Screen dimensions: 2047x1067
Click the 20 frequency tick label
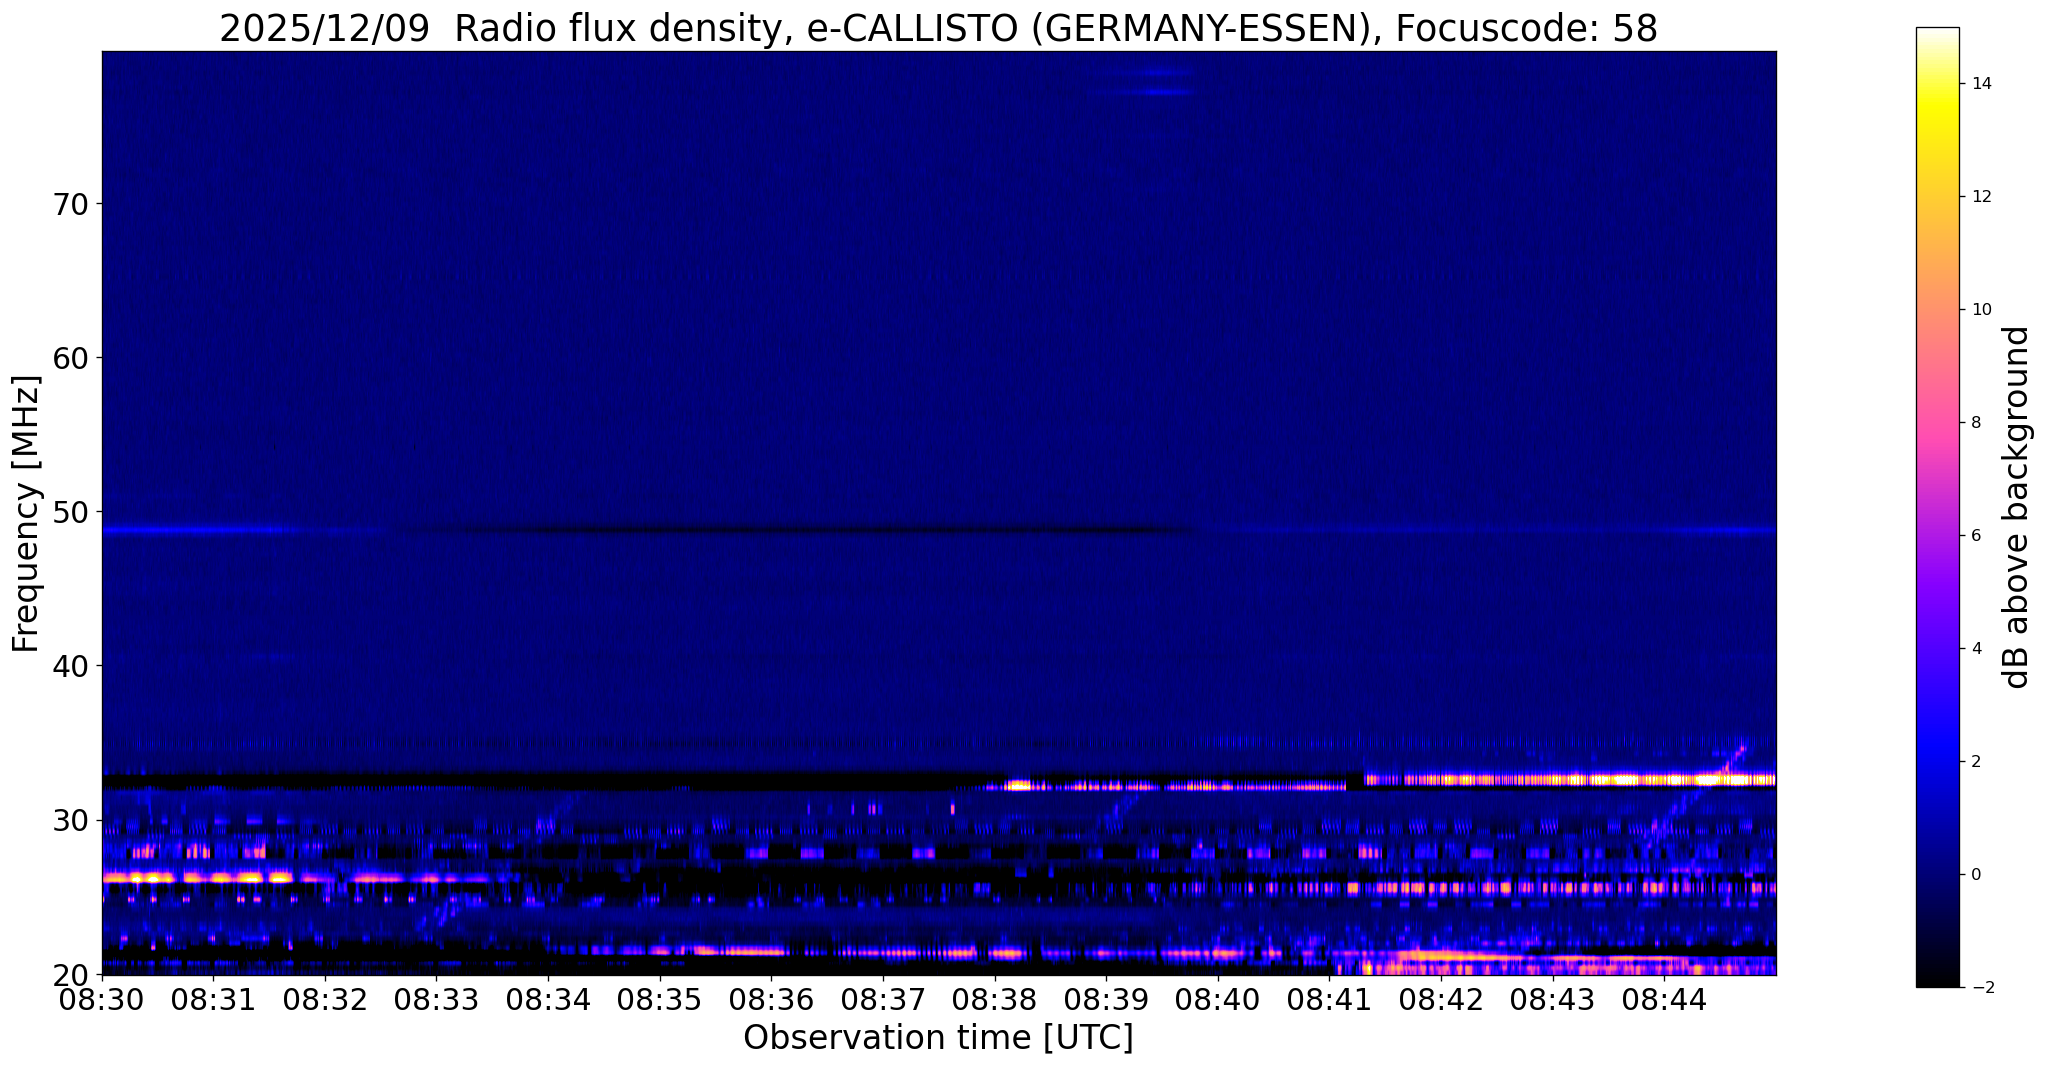tap(69, 974)
